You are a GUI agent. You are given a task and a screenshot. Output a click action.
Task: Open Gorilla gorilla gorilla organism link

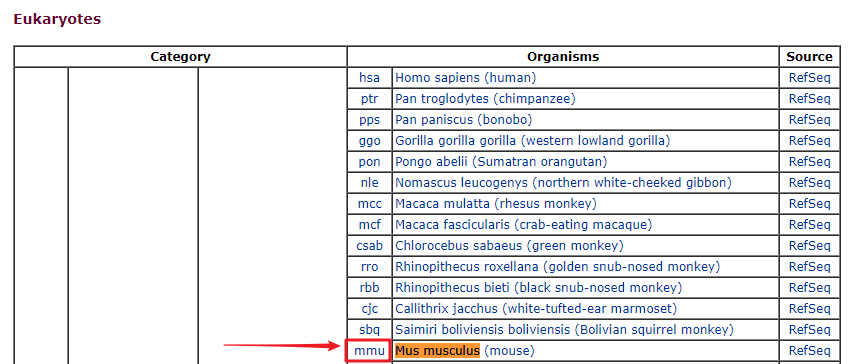[533, 141]
